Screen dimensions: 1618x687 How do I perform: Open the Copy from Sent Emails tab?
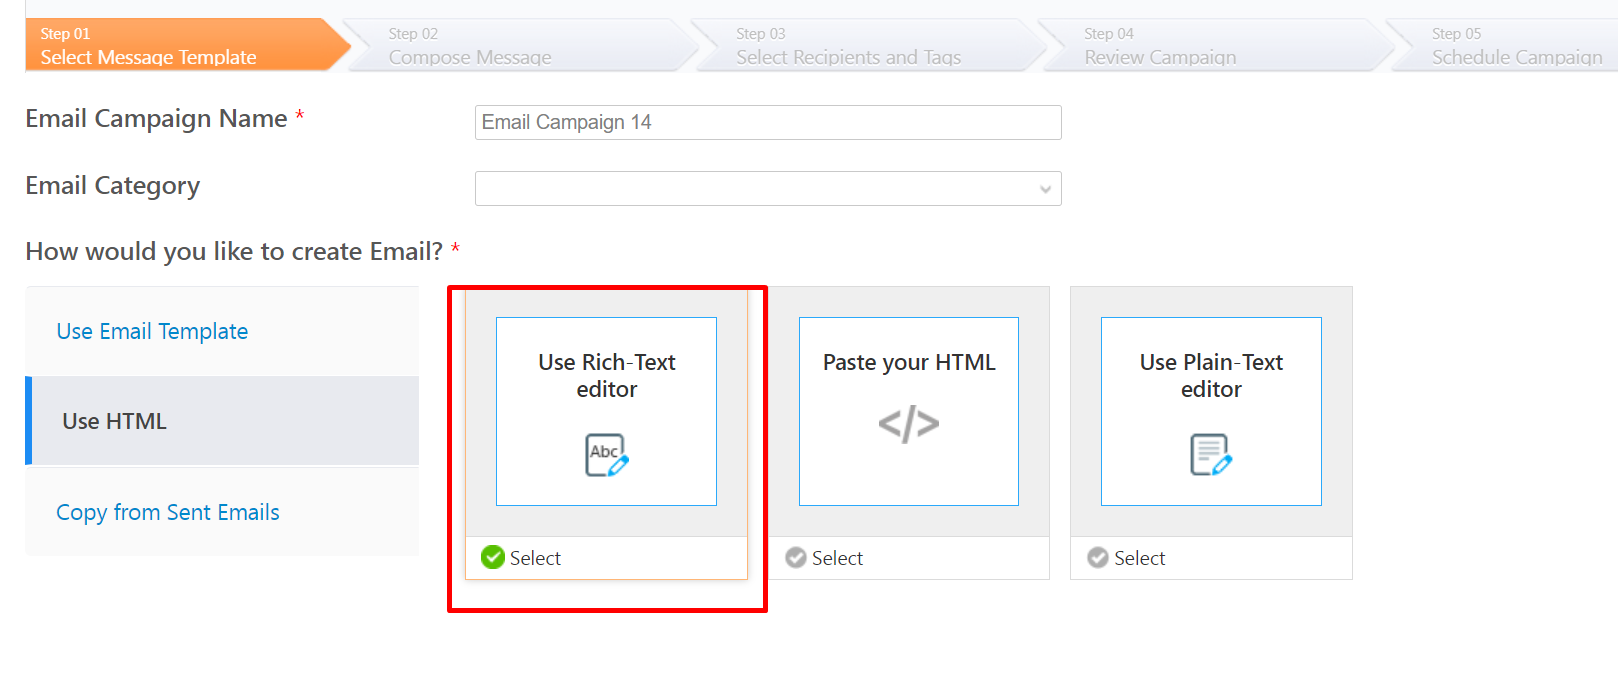[168, 512]
